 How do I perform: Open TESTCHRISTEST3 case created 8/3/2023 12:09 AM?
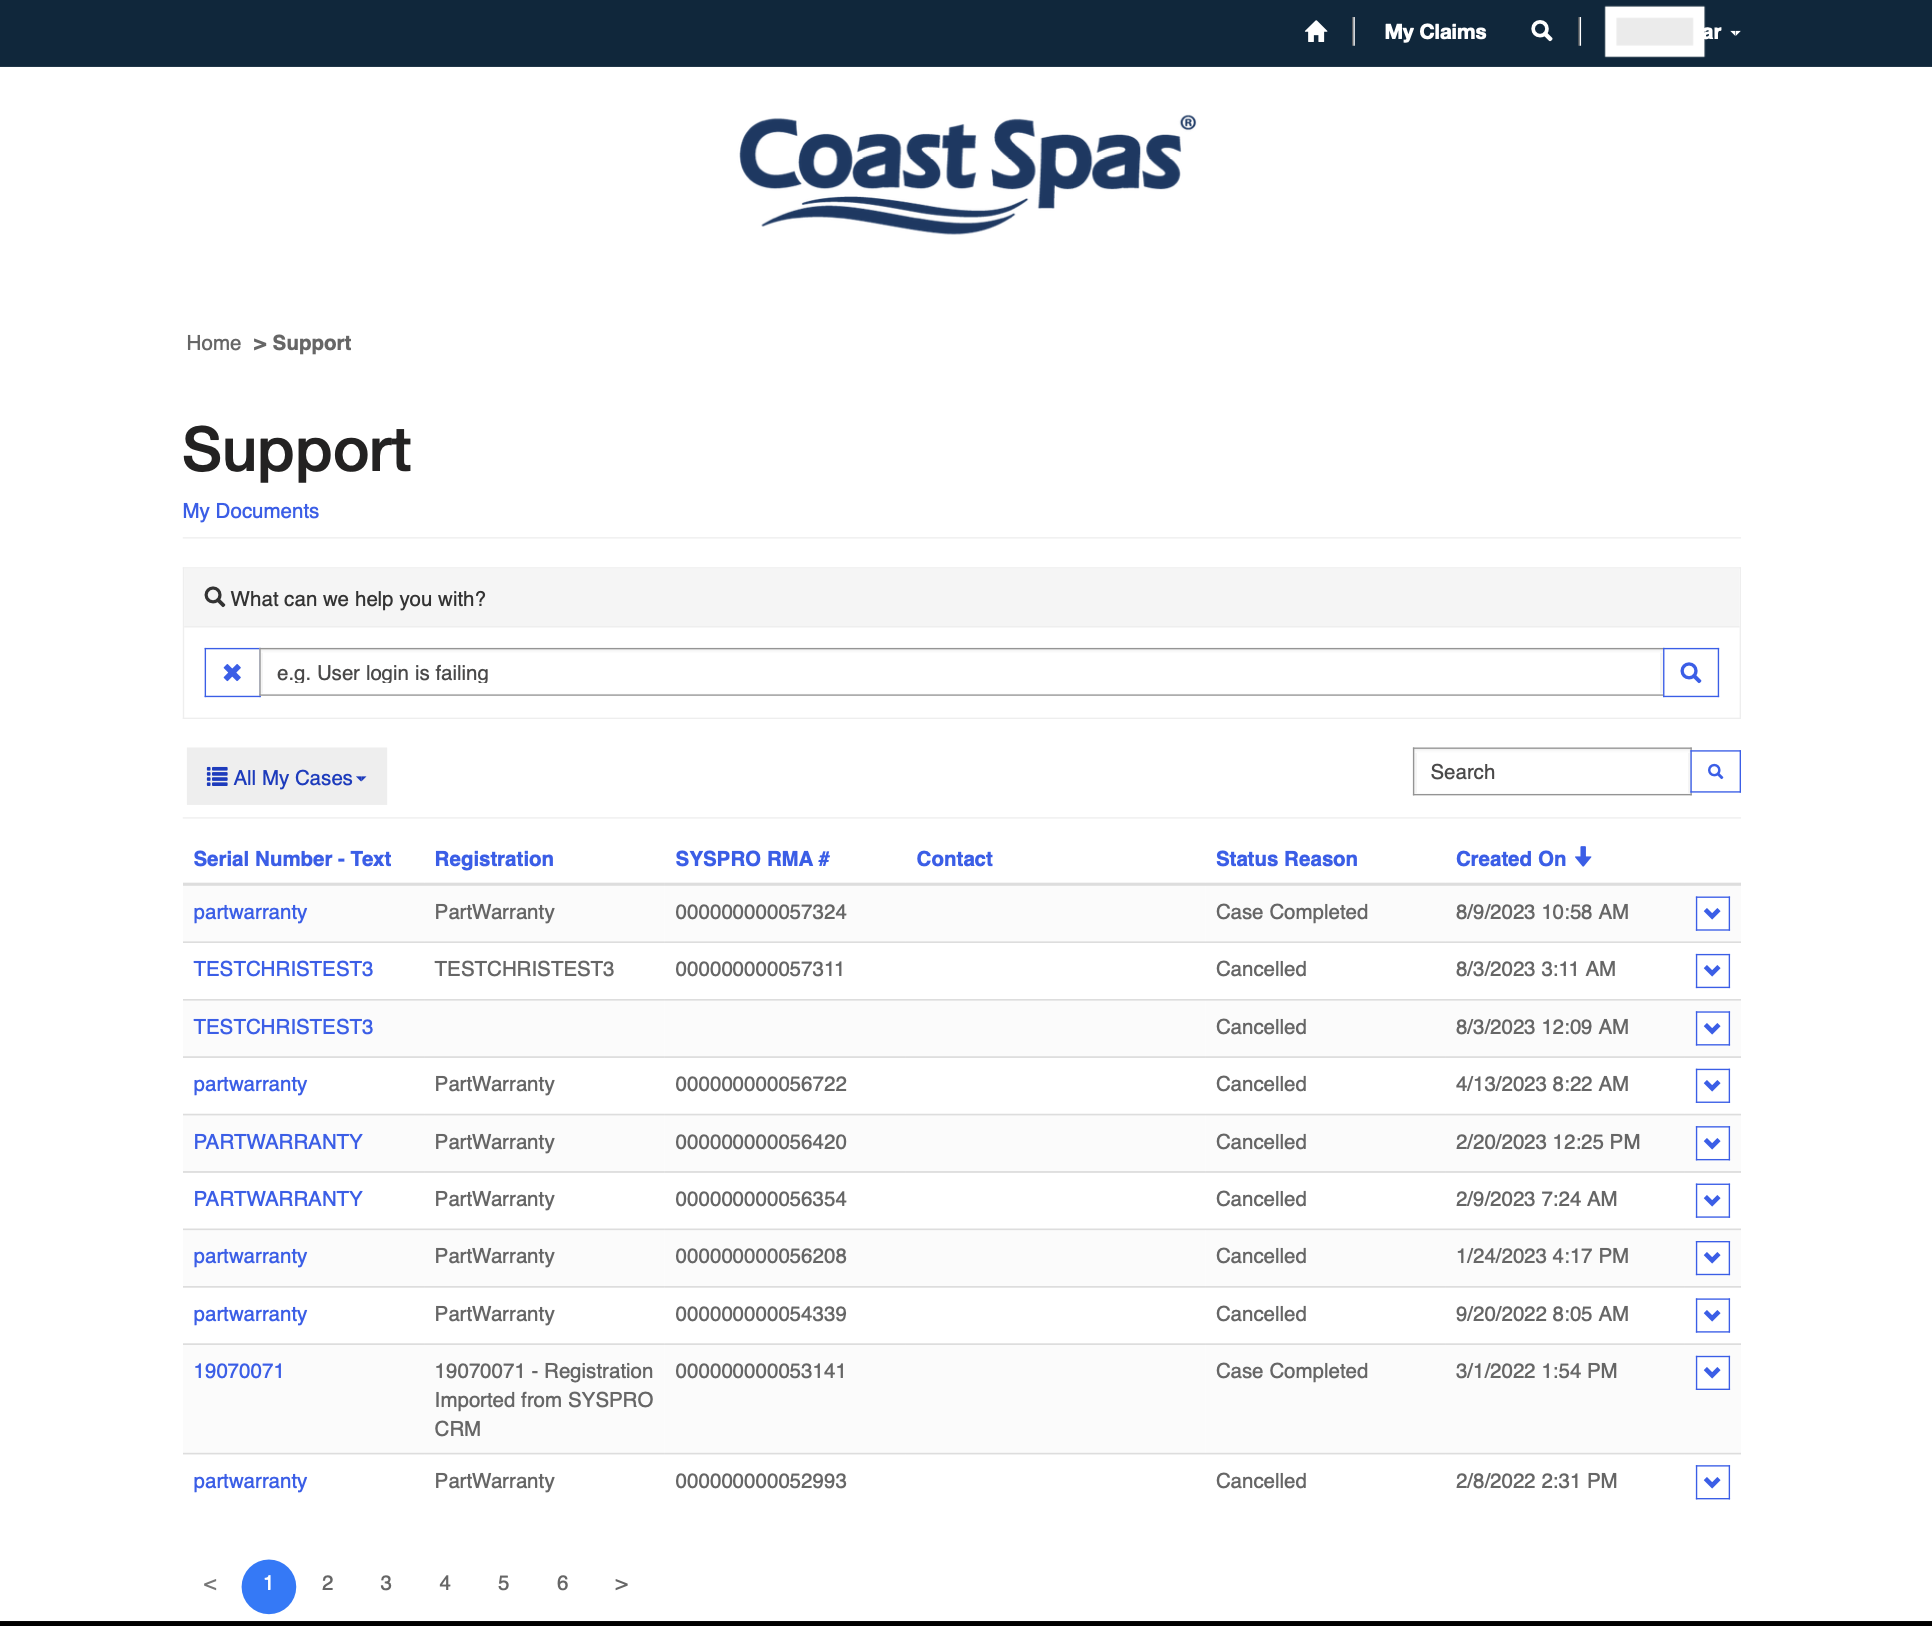[x=283, y=1027]
